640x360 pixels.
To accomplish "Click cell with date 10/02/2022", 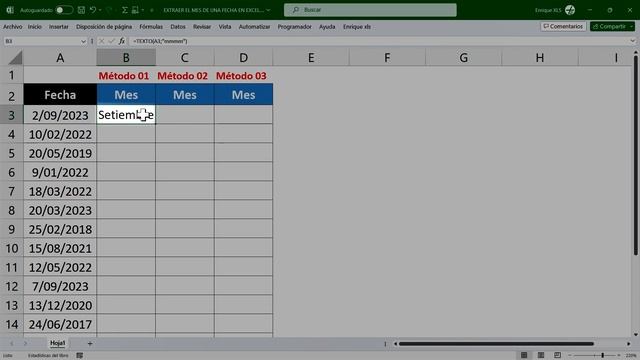I will [60, 134].
